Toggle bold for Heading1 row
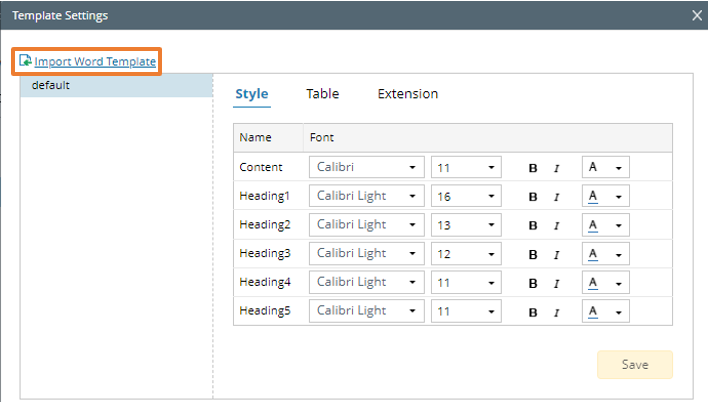This screenshot has width=708, height=402. click(x=533, y=196)
